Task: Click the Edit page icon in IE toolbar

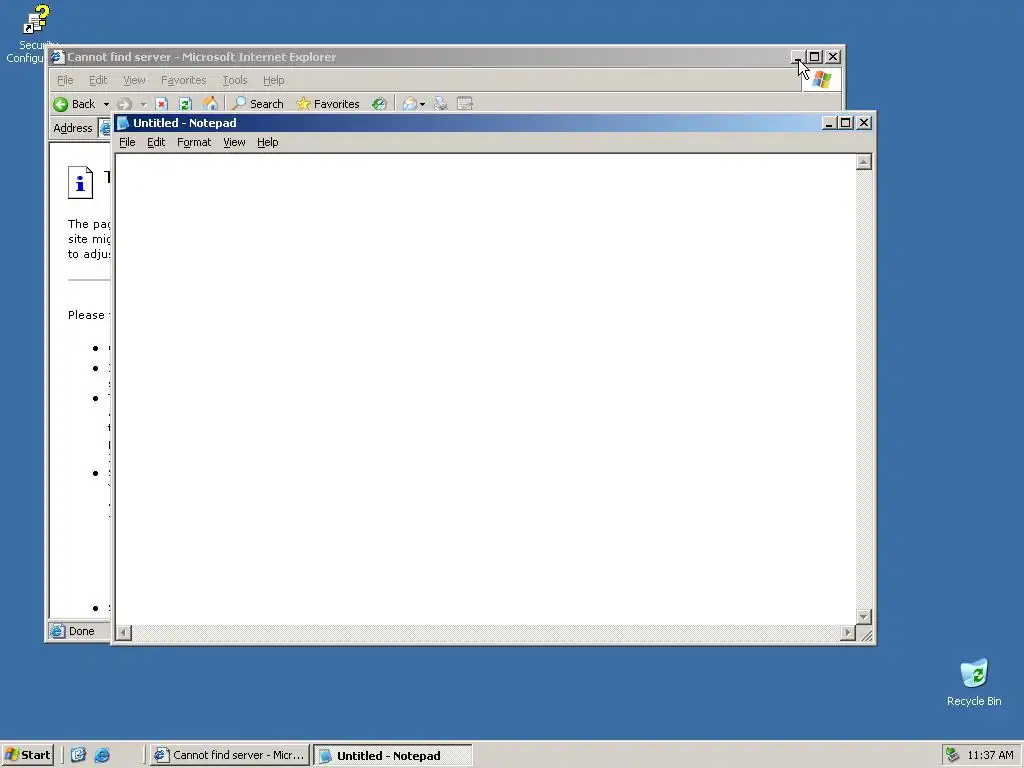Action: click(x=465, y=104)
